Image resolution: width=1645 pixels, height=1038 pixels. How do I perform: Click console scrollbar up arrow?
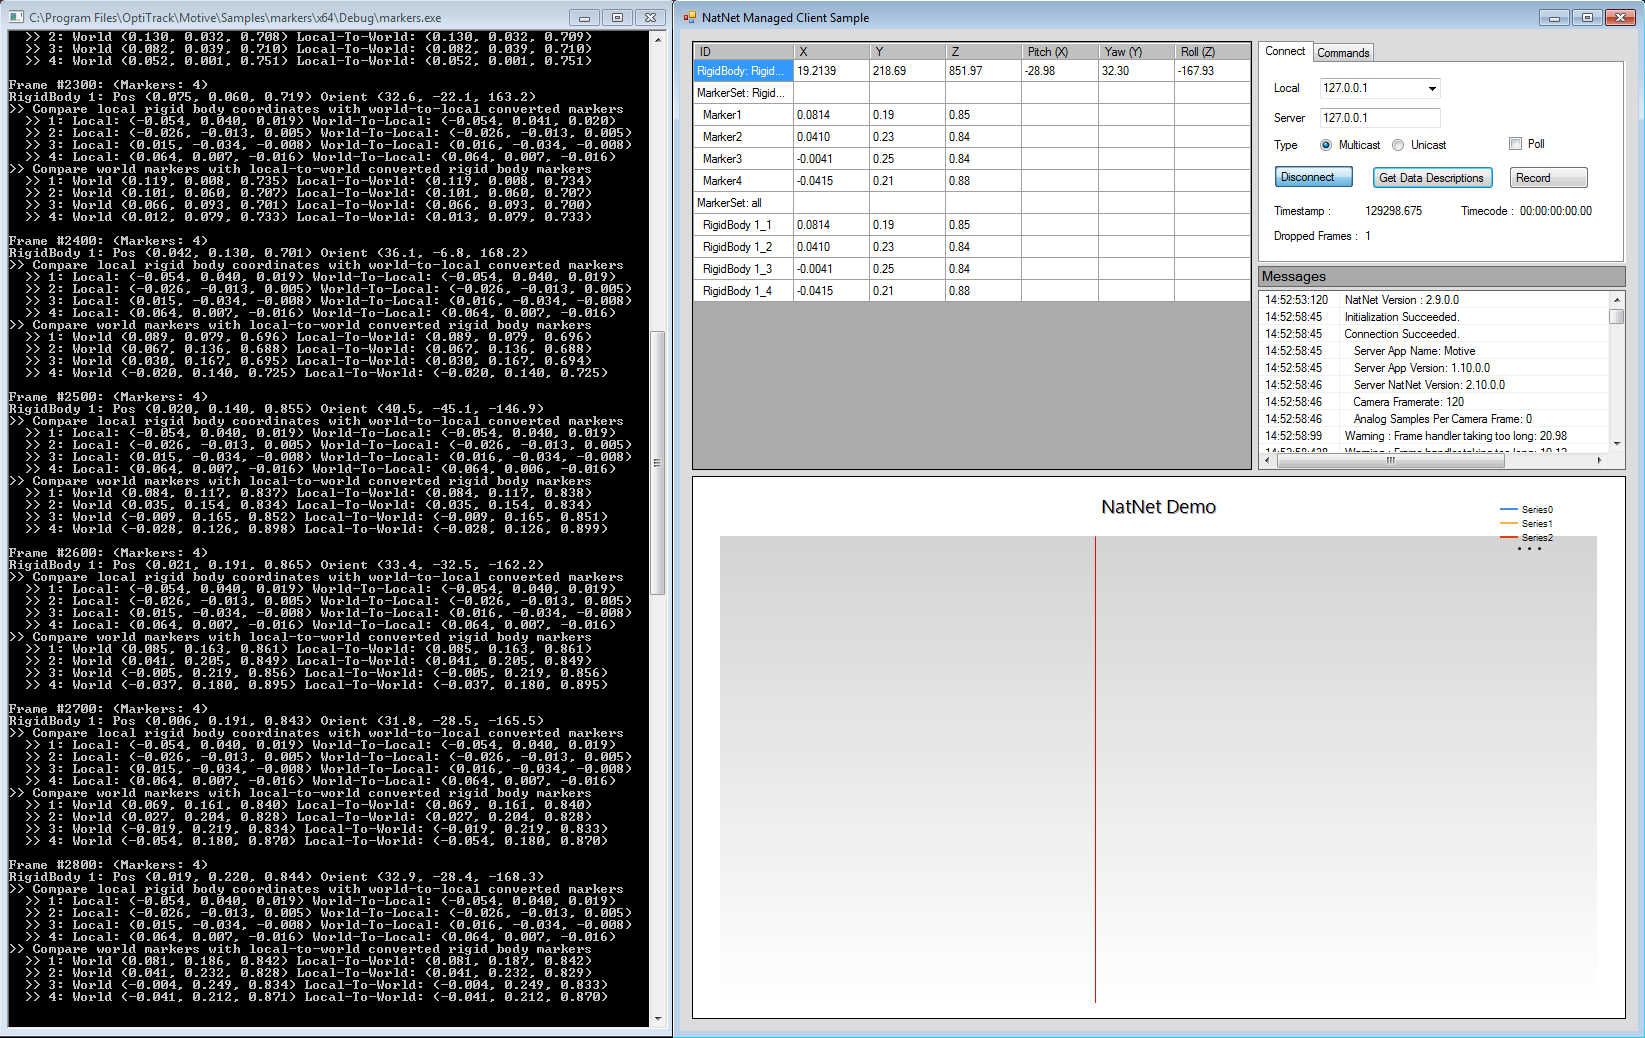click(657, 39)
